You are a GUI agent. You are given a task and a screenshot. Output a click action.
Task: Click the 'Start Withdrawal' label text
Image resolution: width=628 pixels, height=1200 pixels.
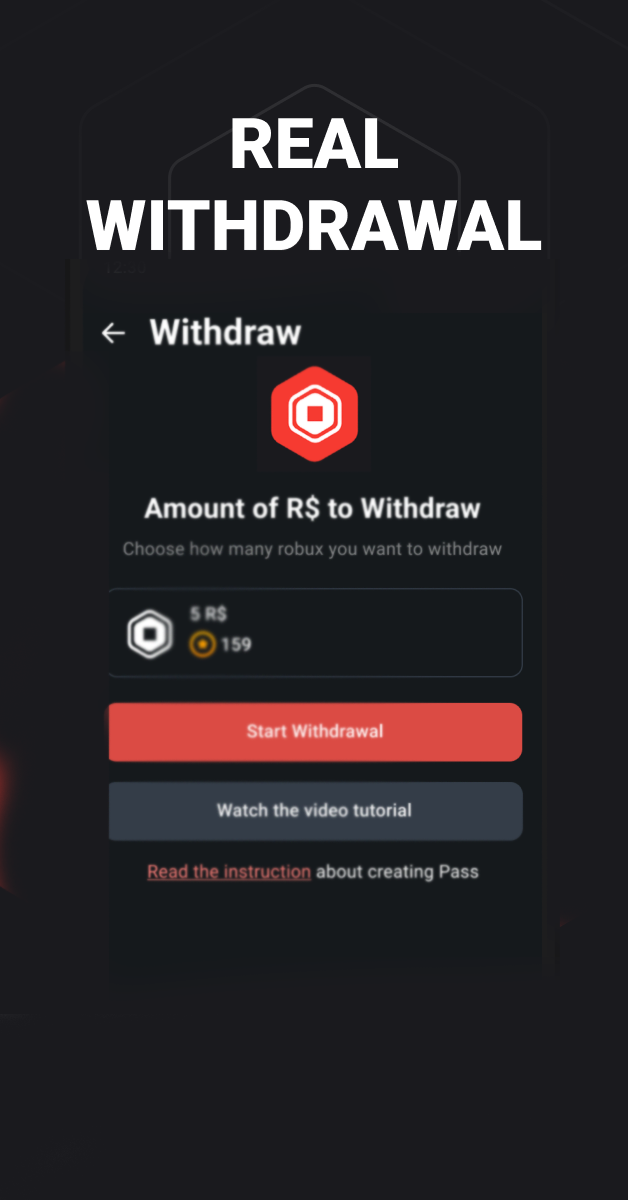(x=315, y=731)
